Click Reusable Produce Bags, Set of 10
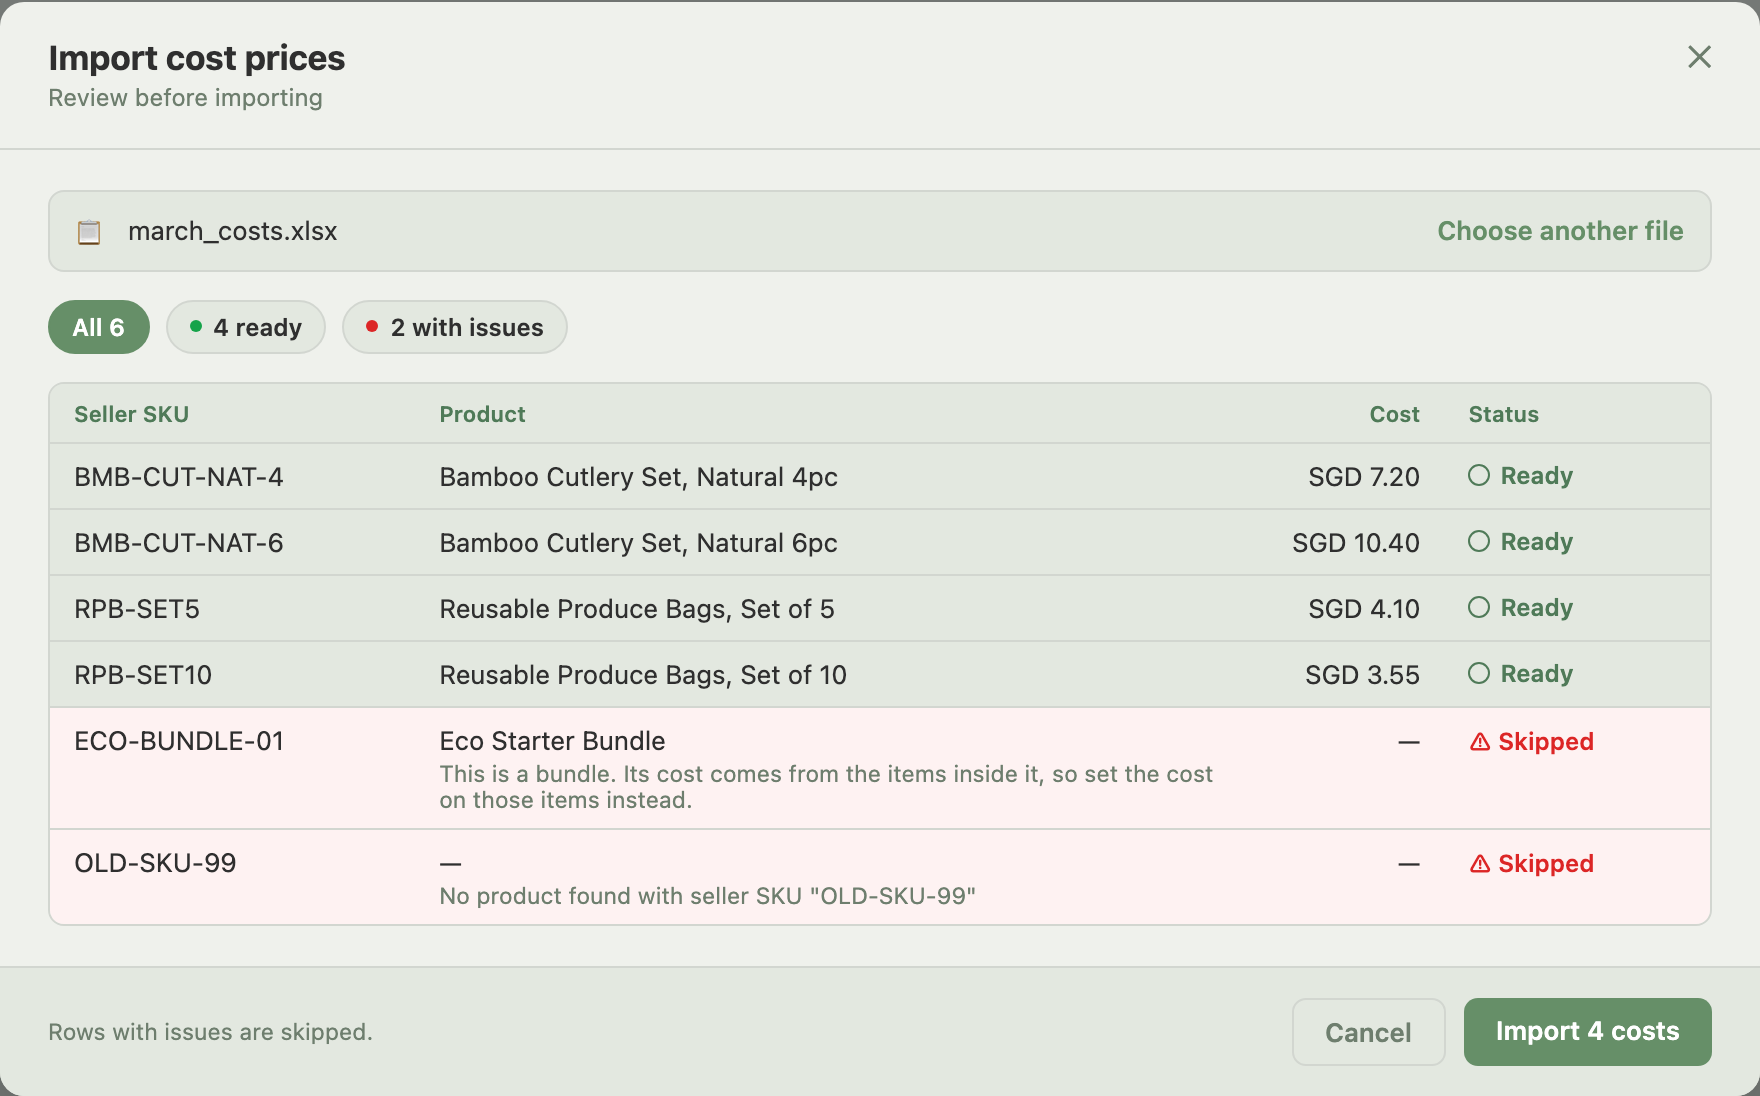Viewport: 1760px width, 1096px height. [x=643, y=675]
